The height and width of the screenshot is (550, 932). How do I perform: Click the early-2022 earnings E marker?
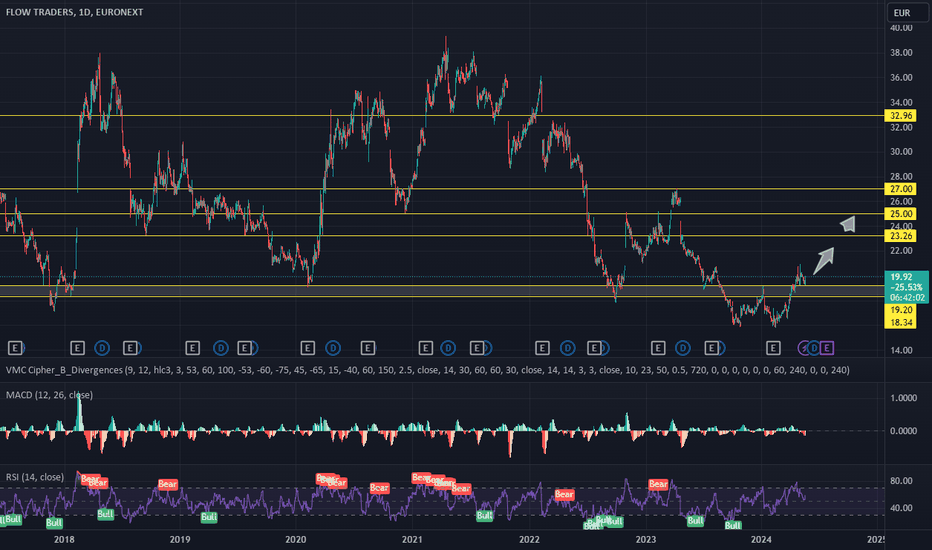click(541, 348)
